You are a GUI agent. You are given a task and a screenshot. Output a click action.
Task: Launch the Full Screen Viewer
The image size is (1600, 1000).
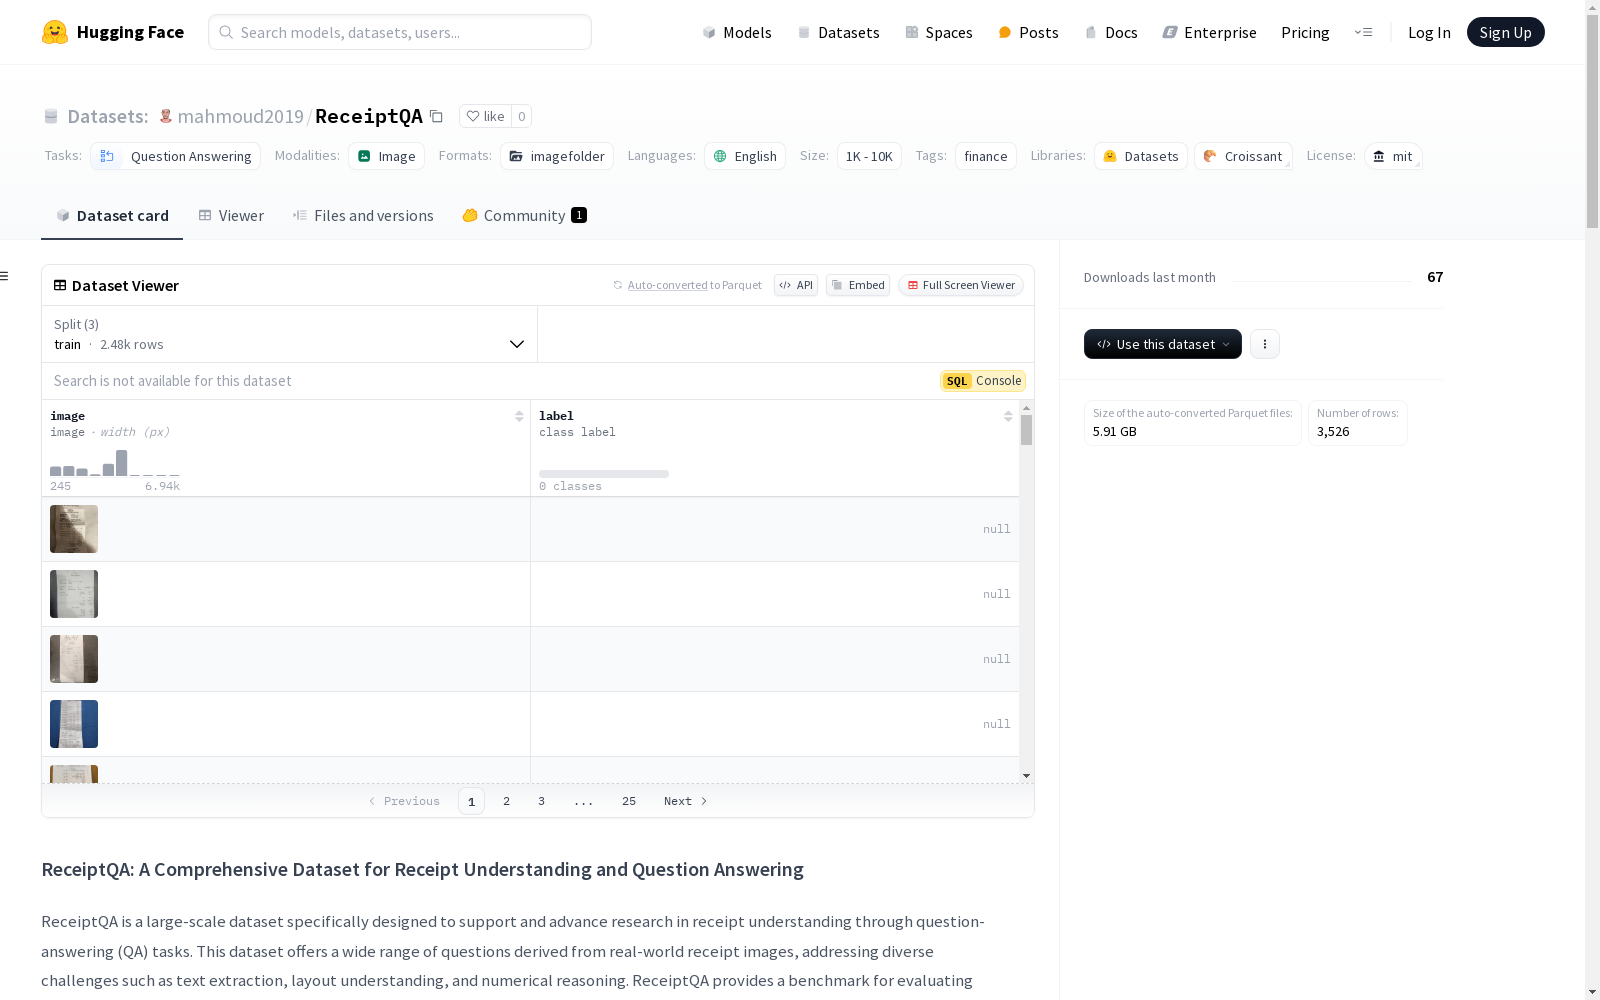point(961,285)
